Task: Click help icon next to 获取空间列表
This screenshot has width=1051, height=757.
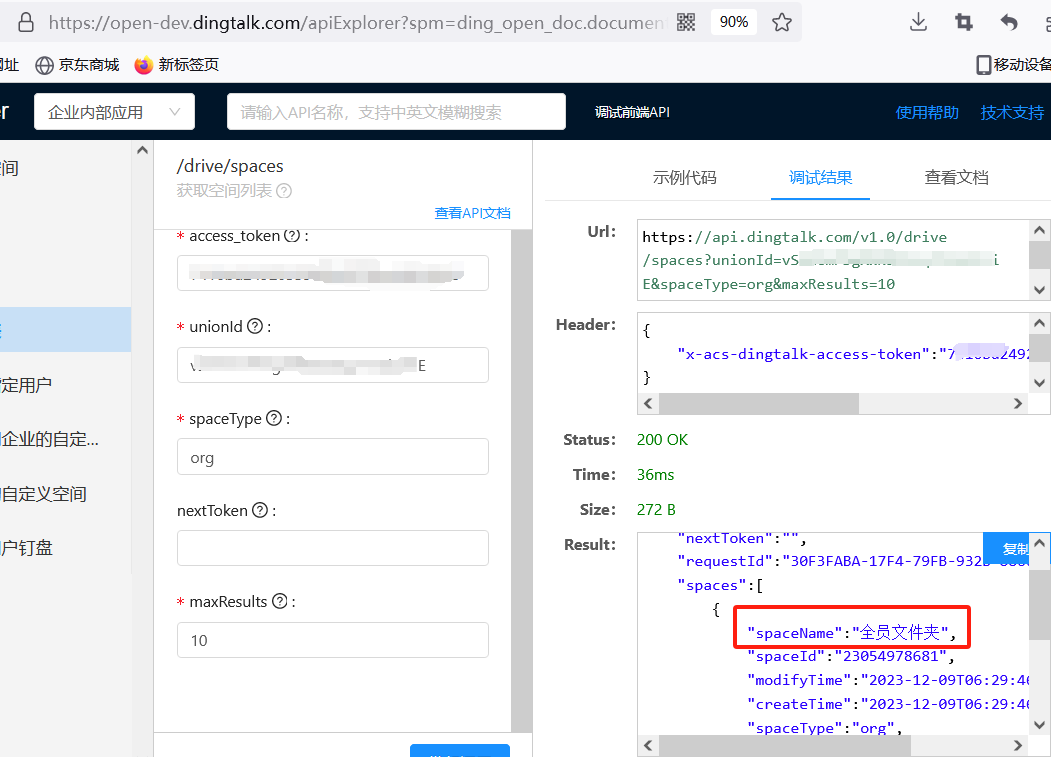Action: (x=284, y=191)
